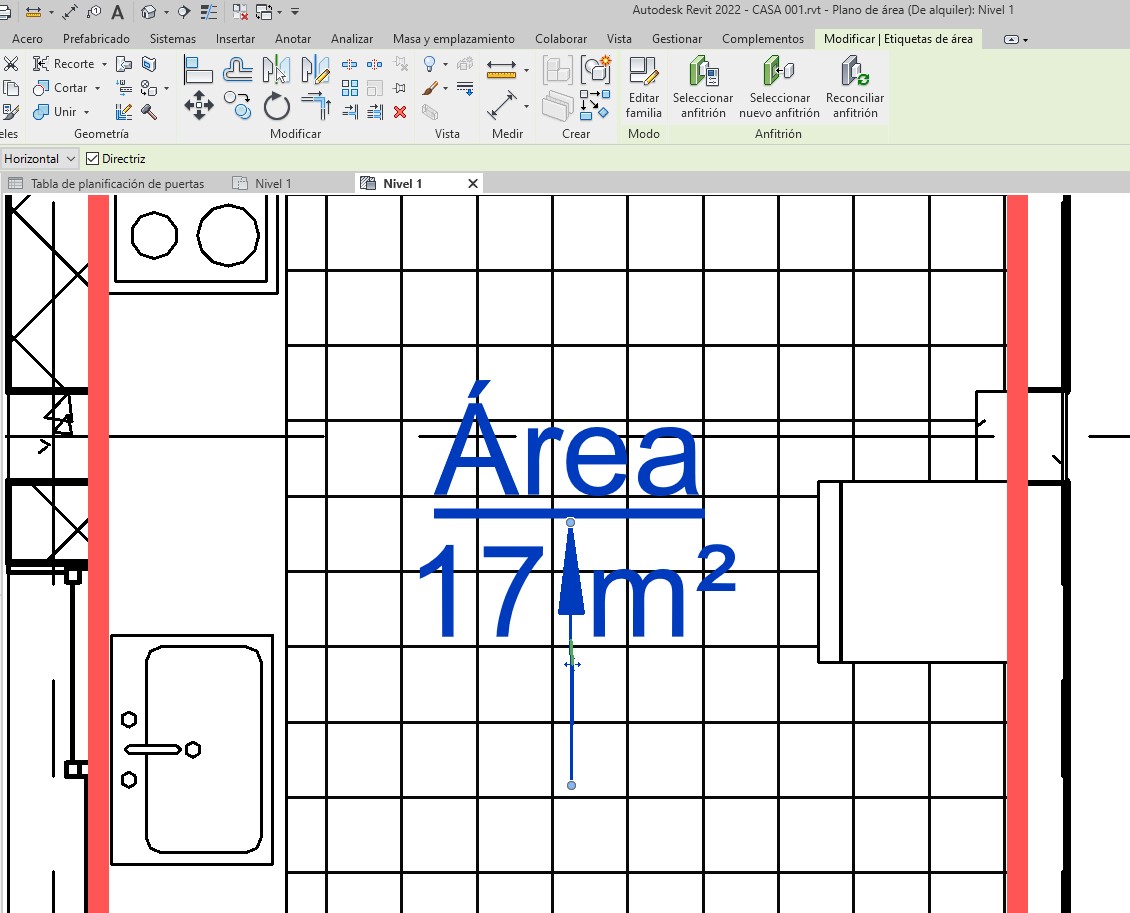
Task: Select the Offset tool
Action: (x=237, y=70)
